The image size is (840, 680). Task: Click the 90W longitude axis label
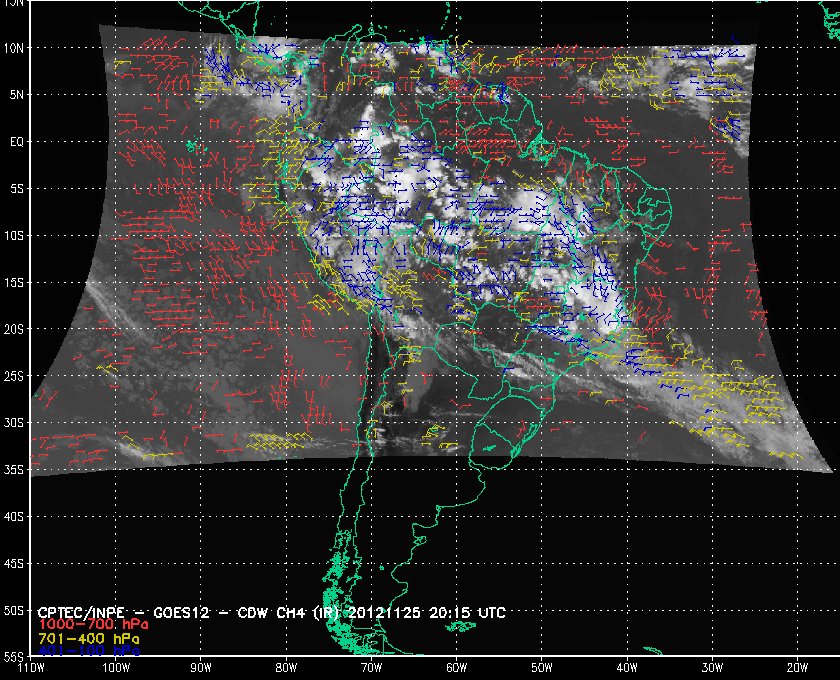click(x=200, y=667)
